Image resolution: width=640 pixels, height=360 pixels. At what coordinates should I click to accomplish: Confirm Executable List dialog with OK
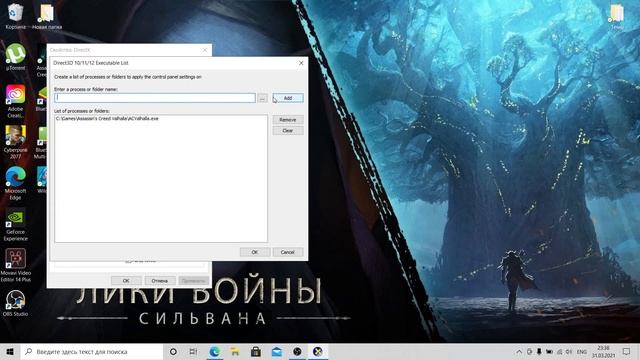click(255, 252)
